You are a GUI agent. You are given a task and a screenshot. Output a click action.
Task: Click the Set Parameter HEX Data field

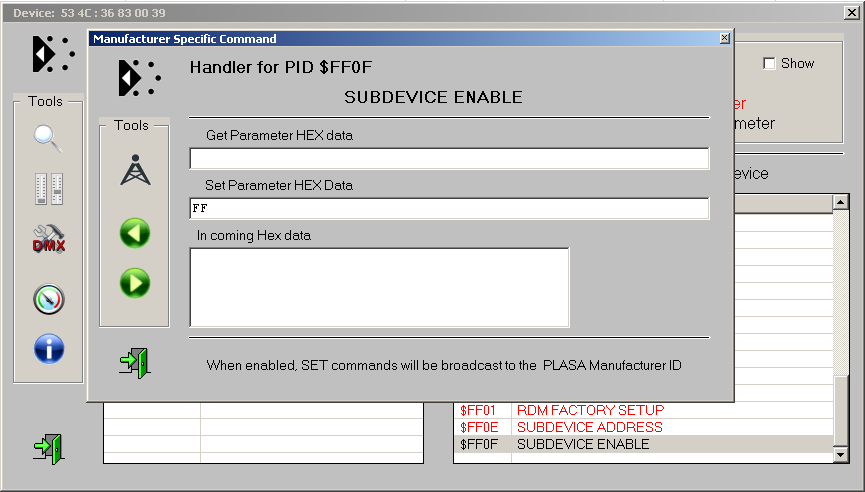pos(448,209)
